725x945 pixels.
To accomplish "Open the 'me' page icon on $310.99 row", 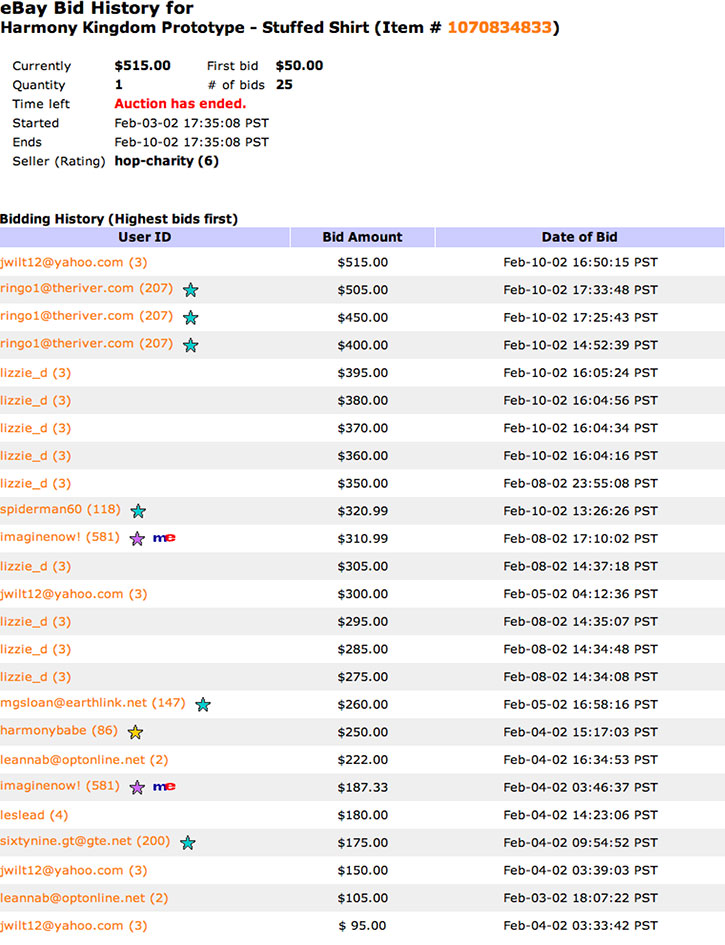I will point(164,538).
